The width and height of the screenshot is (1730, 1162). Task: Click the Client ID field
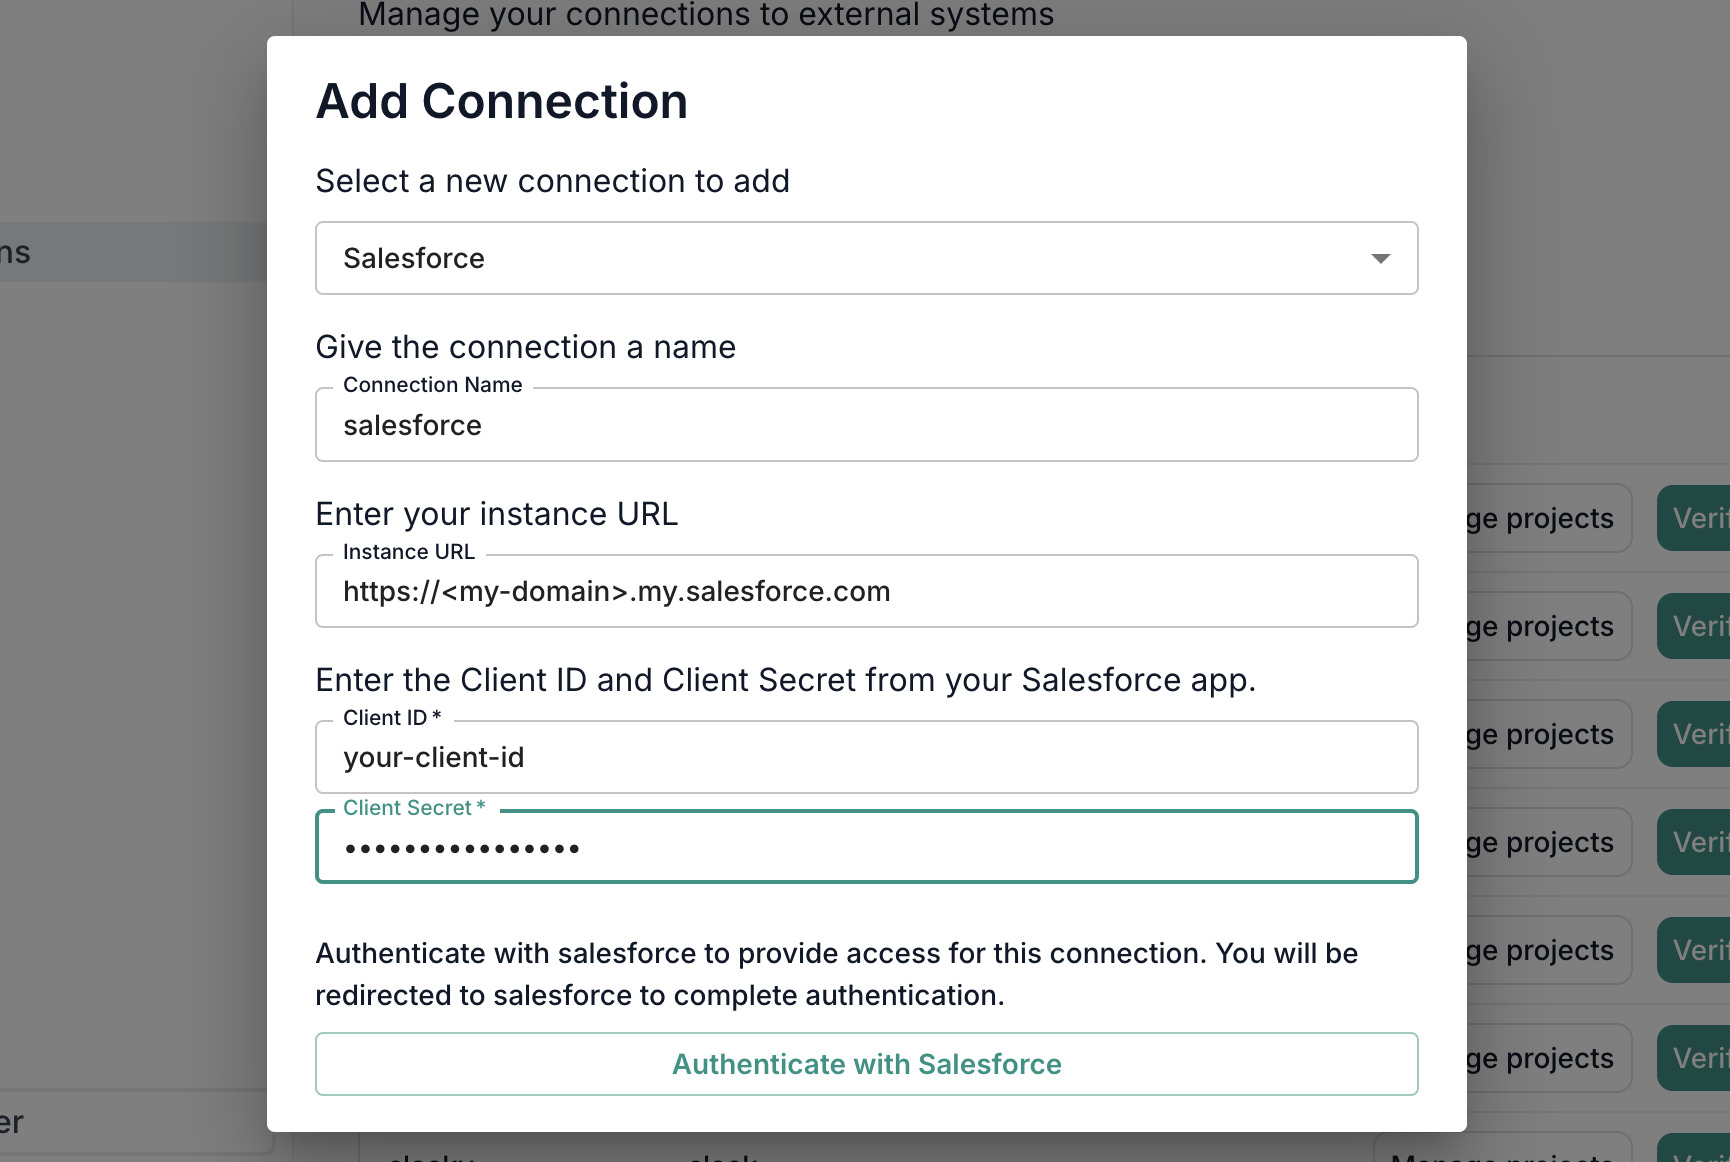coord(866,757)
